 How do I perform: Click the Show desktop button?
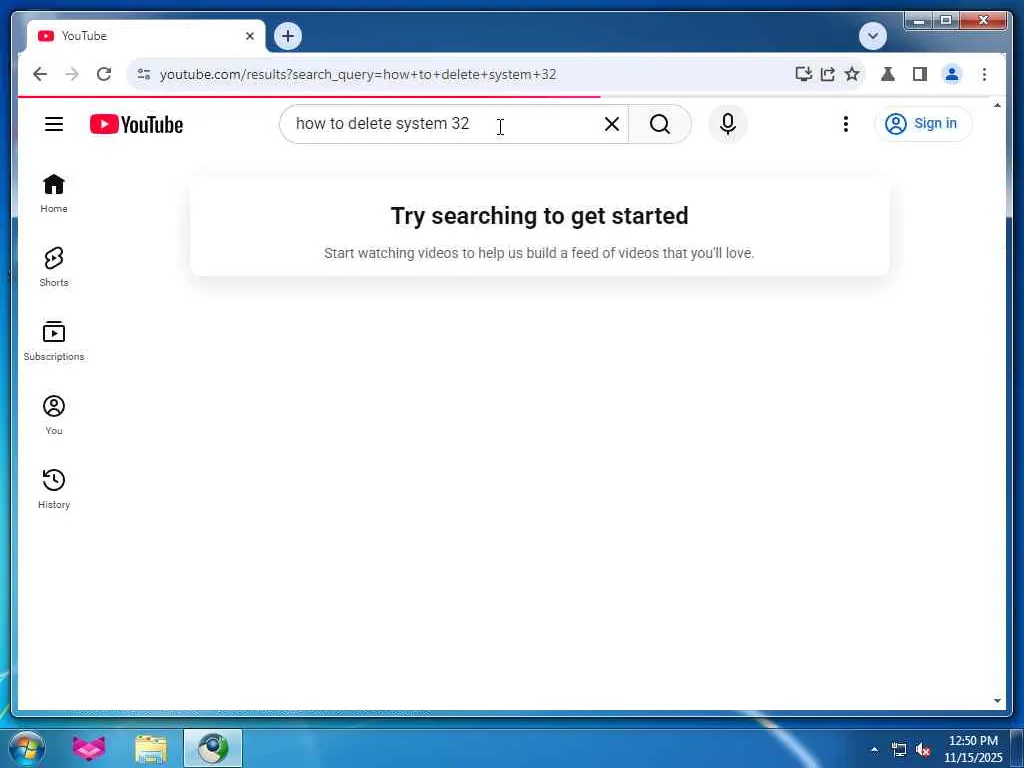tap(1017, 748)
